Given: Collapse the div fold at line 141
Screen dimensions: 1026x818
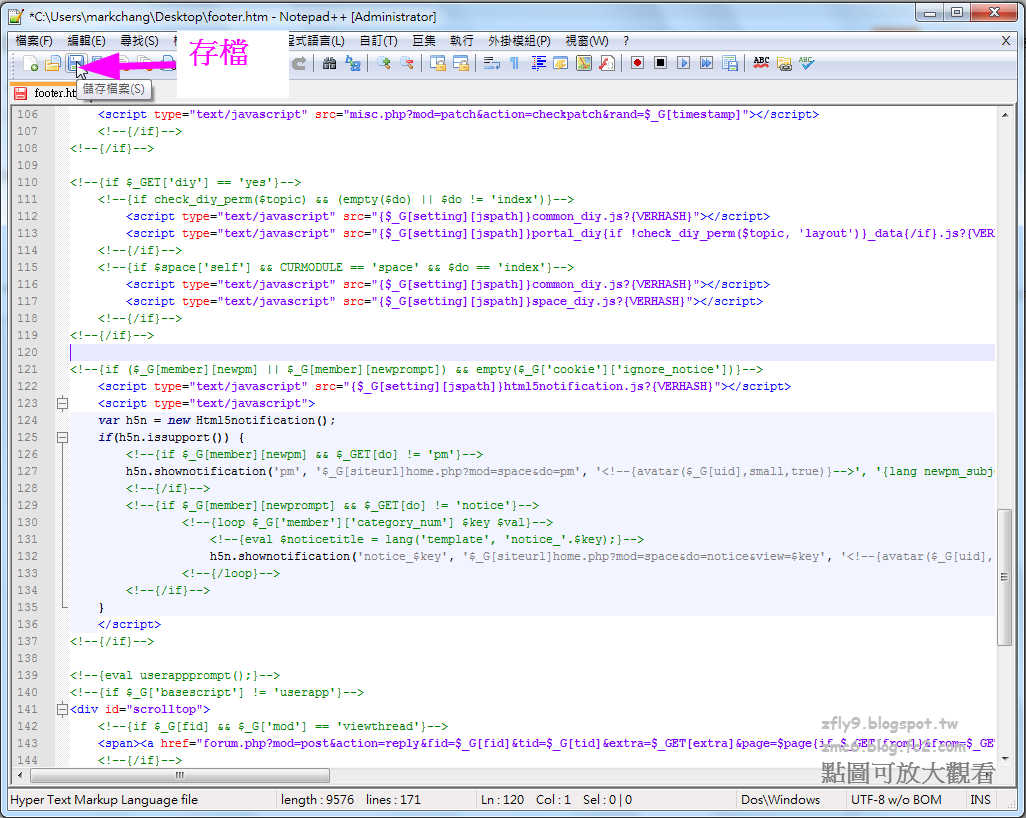Looking at the screenshot, I should tap(62, 709).
